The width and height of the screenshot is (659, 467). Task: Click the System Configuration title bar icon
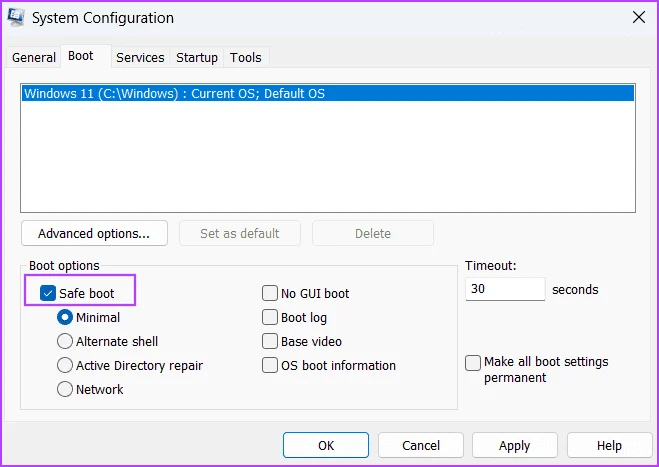coord(16,18)
